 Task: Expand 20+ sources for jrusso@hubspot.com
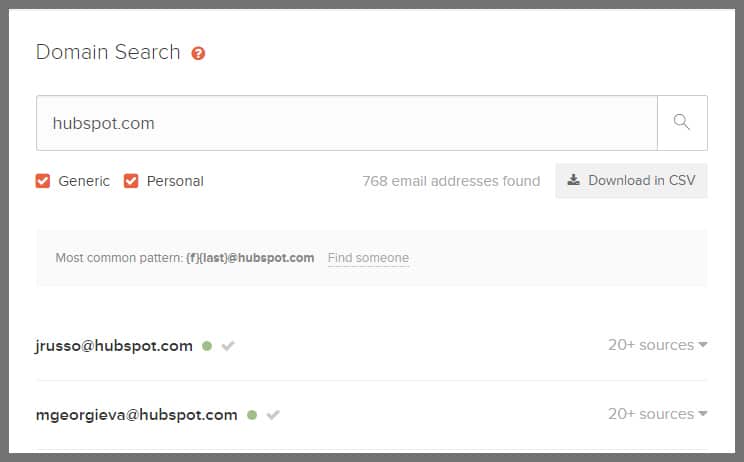coord(657,345)
